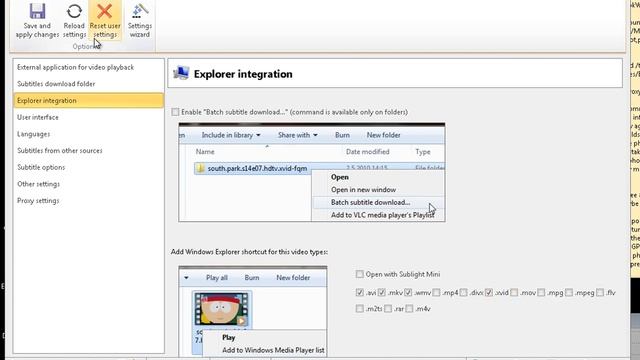The image size is (640, 360).
Task: Check the .rar file type
Action: (x=388, y=309)
